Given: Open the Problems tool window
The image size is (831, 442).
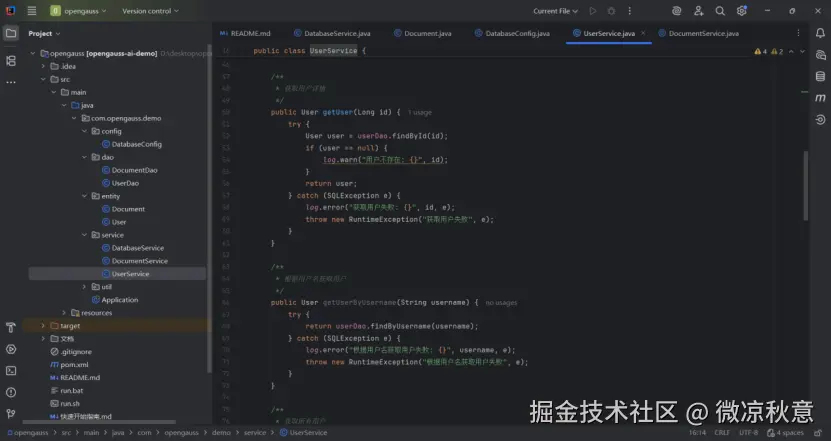Looking at the screenshot, I should coord(11,392).
